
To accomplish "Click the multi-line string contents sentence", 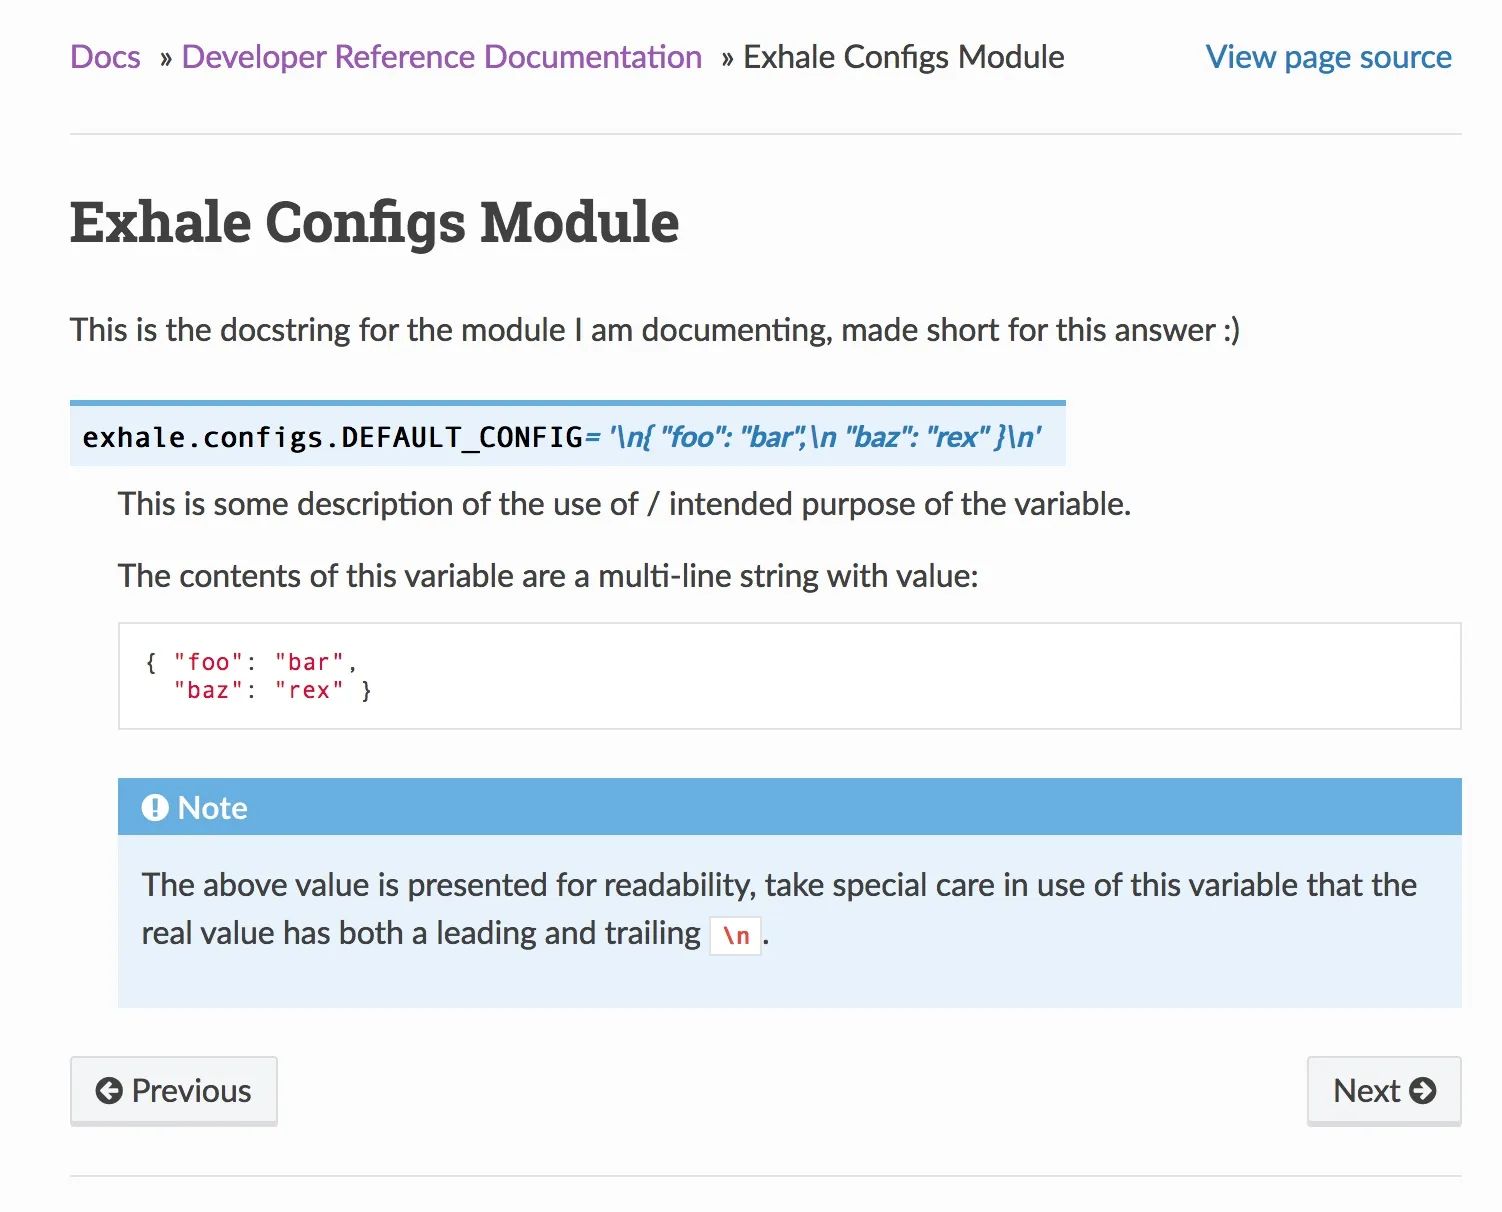I will pyautogui.click(x=548, y=576).
